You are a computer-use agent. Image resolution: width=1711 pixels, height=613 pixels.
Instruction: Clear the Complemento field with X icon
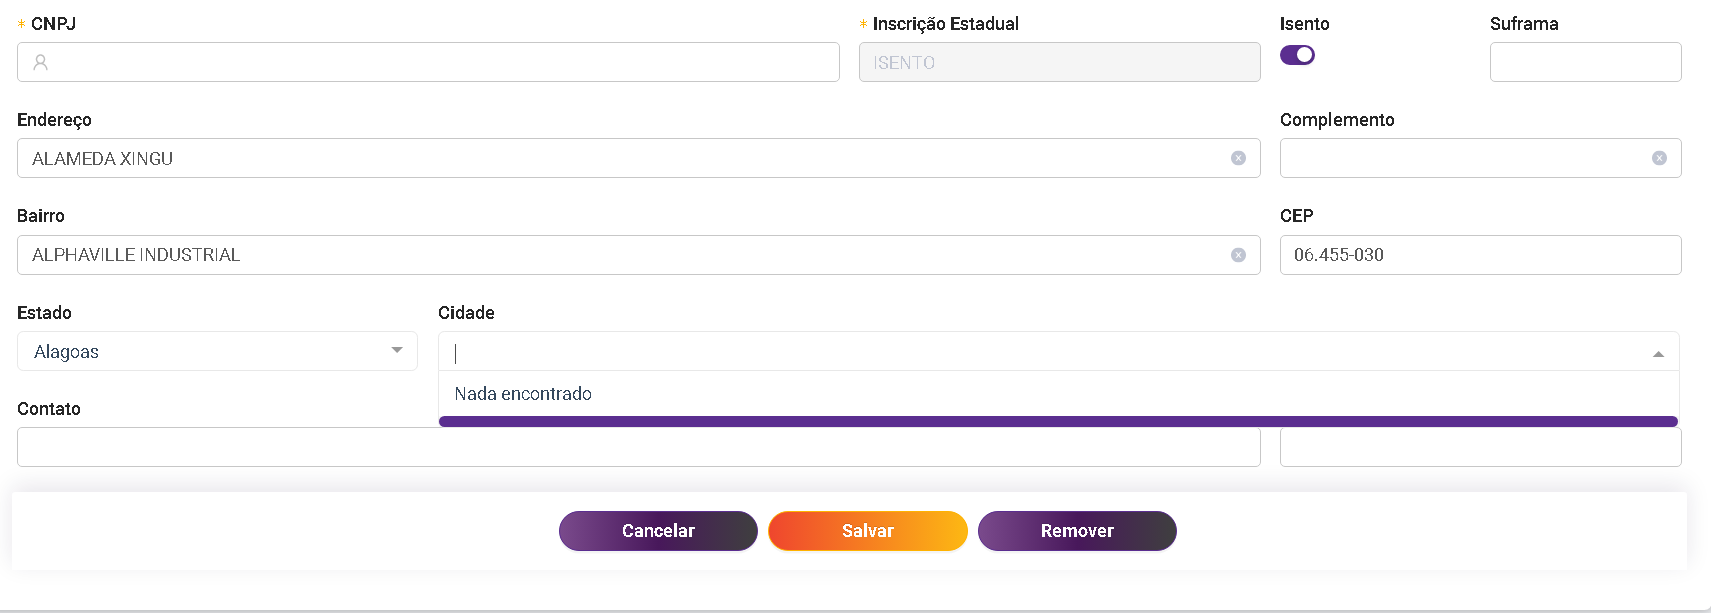point(1659,158)
